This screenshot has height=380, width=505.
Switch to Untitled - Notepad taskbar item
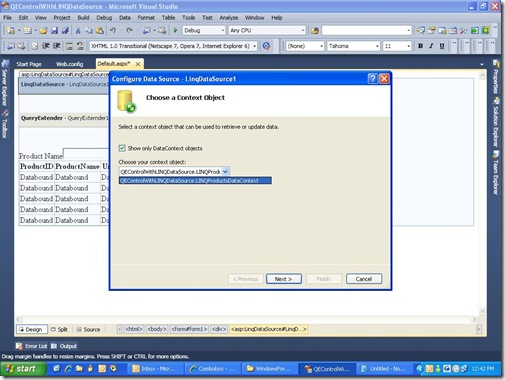[x=384, y=369]
